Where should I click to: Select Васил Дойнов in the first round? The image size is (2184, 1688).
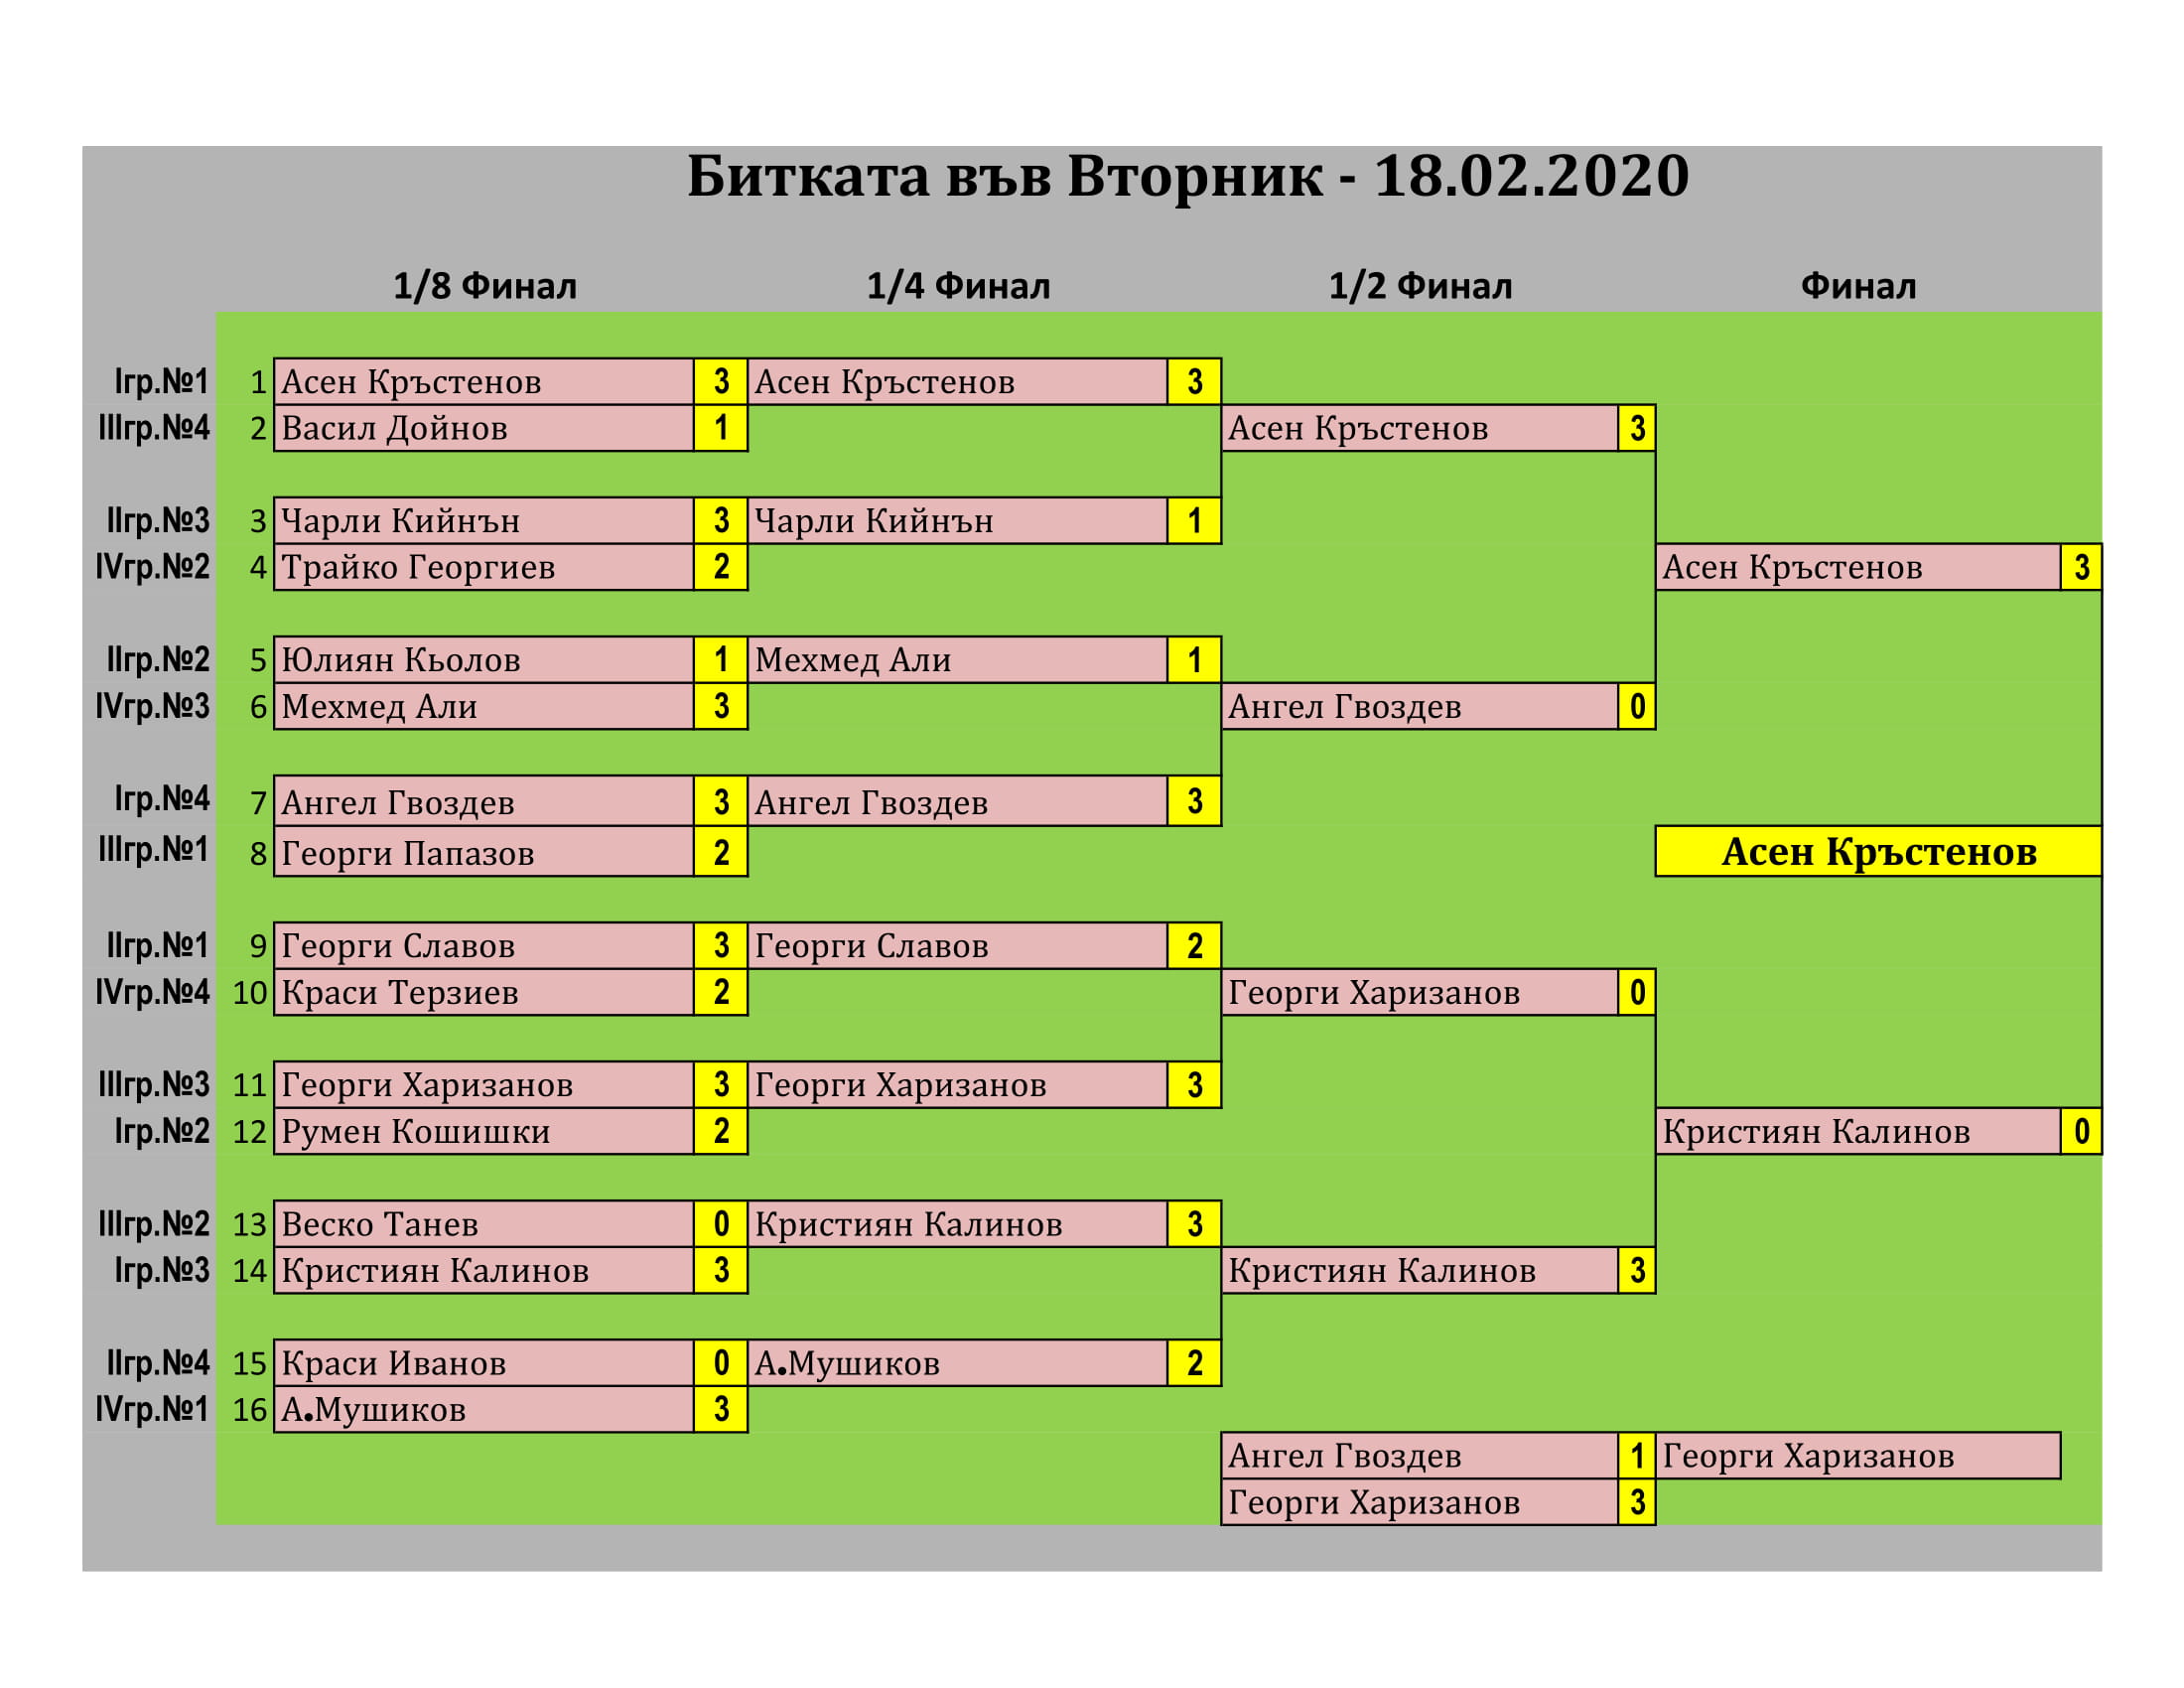click(x=483, y=428)
